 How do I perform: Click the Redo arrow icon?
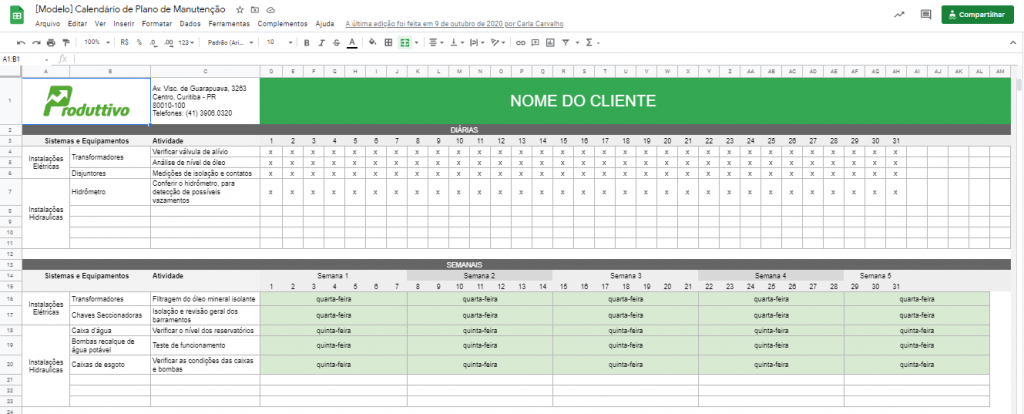click(36, 42)
